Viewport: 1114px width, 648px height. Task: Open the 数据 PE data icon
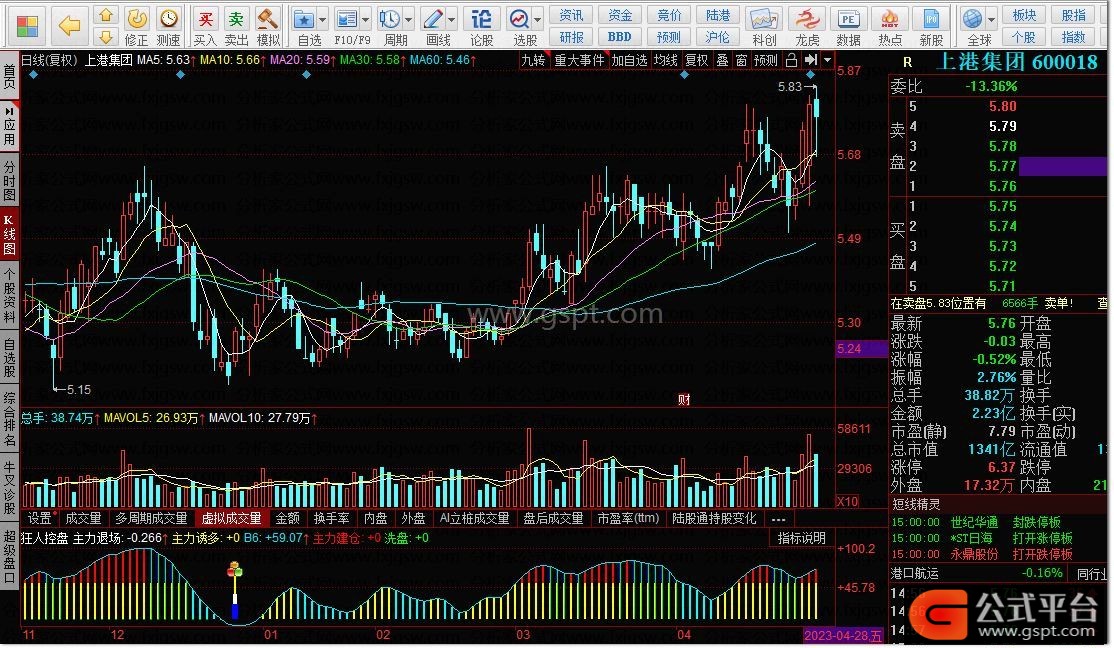[849, 26]
